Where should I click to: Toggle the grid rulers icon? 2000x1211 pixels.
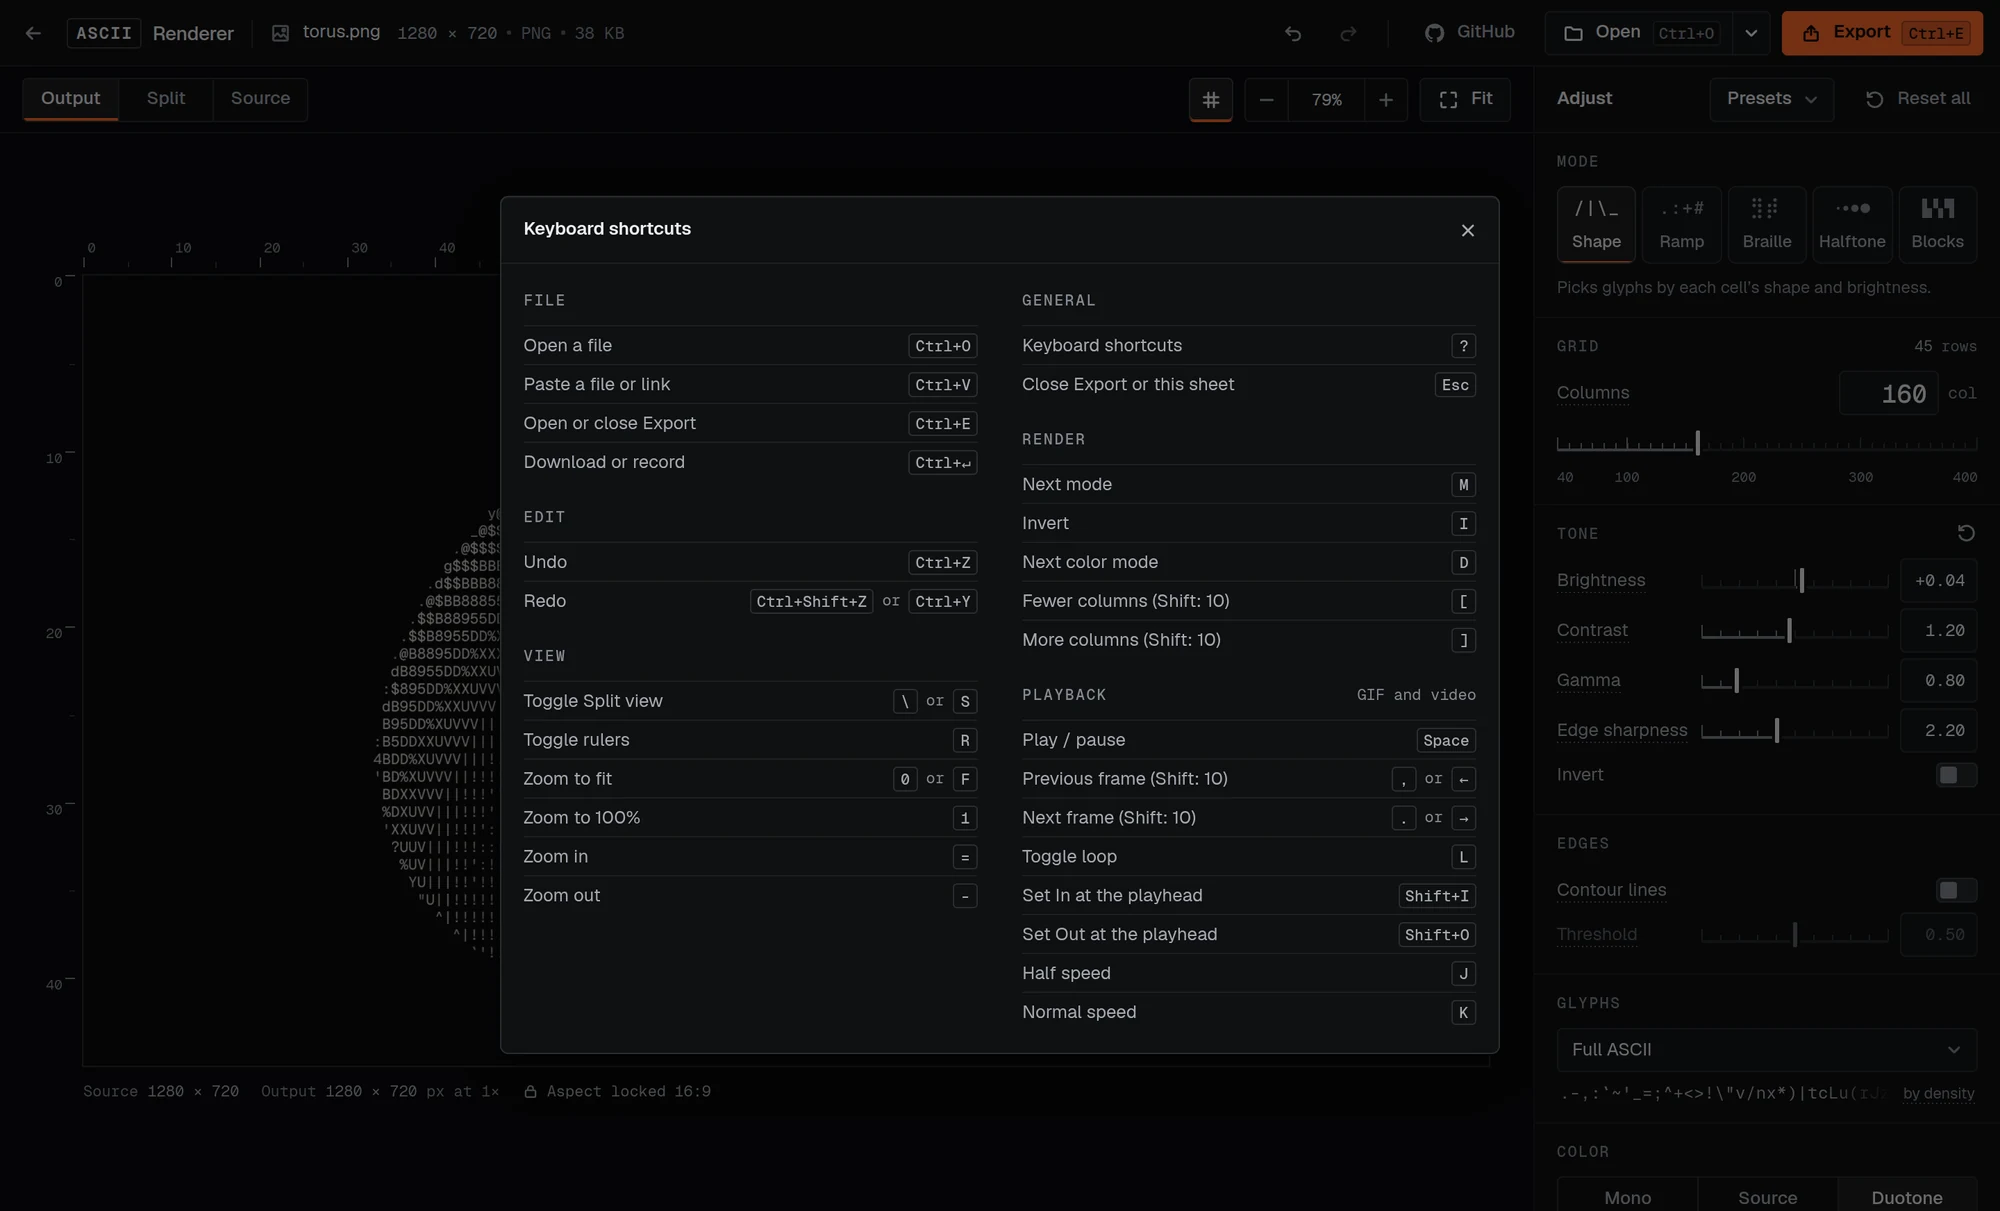coord(1211,99)
